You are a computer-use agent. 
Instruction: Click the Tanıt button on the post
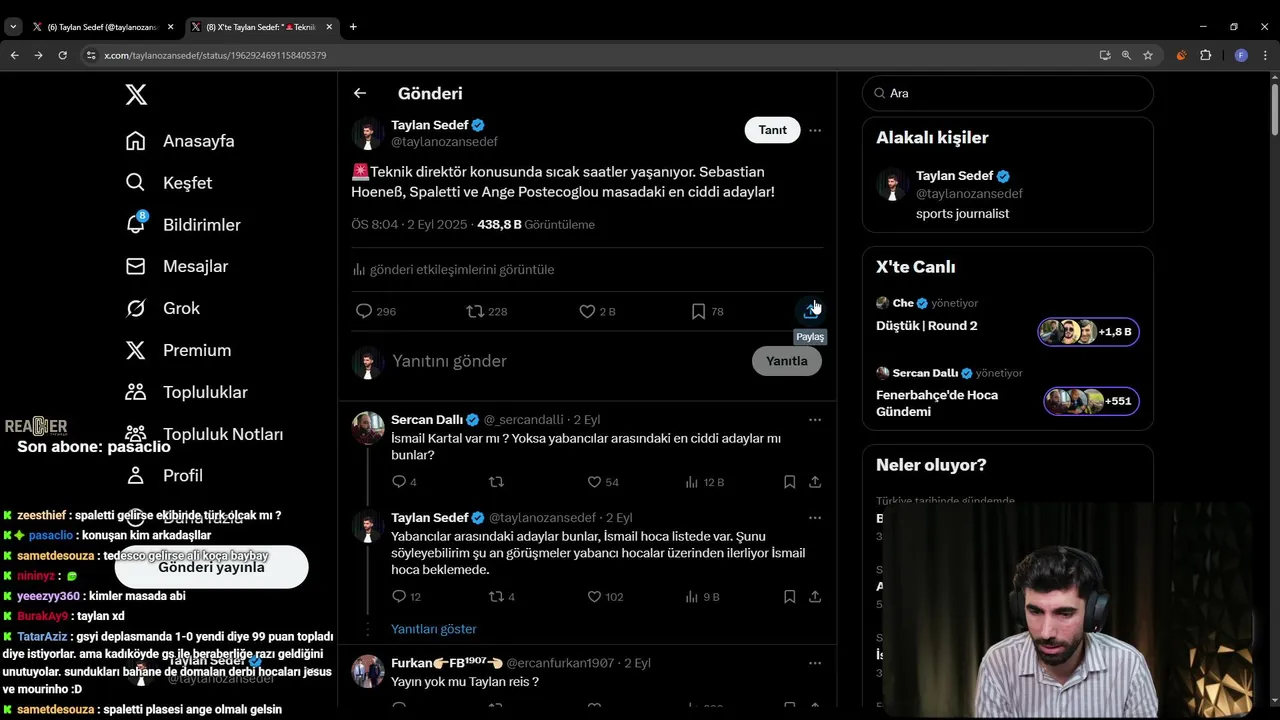click(x=772, y=130)
